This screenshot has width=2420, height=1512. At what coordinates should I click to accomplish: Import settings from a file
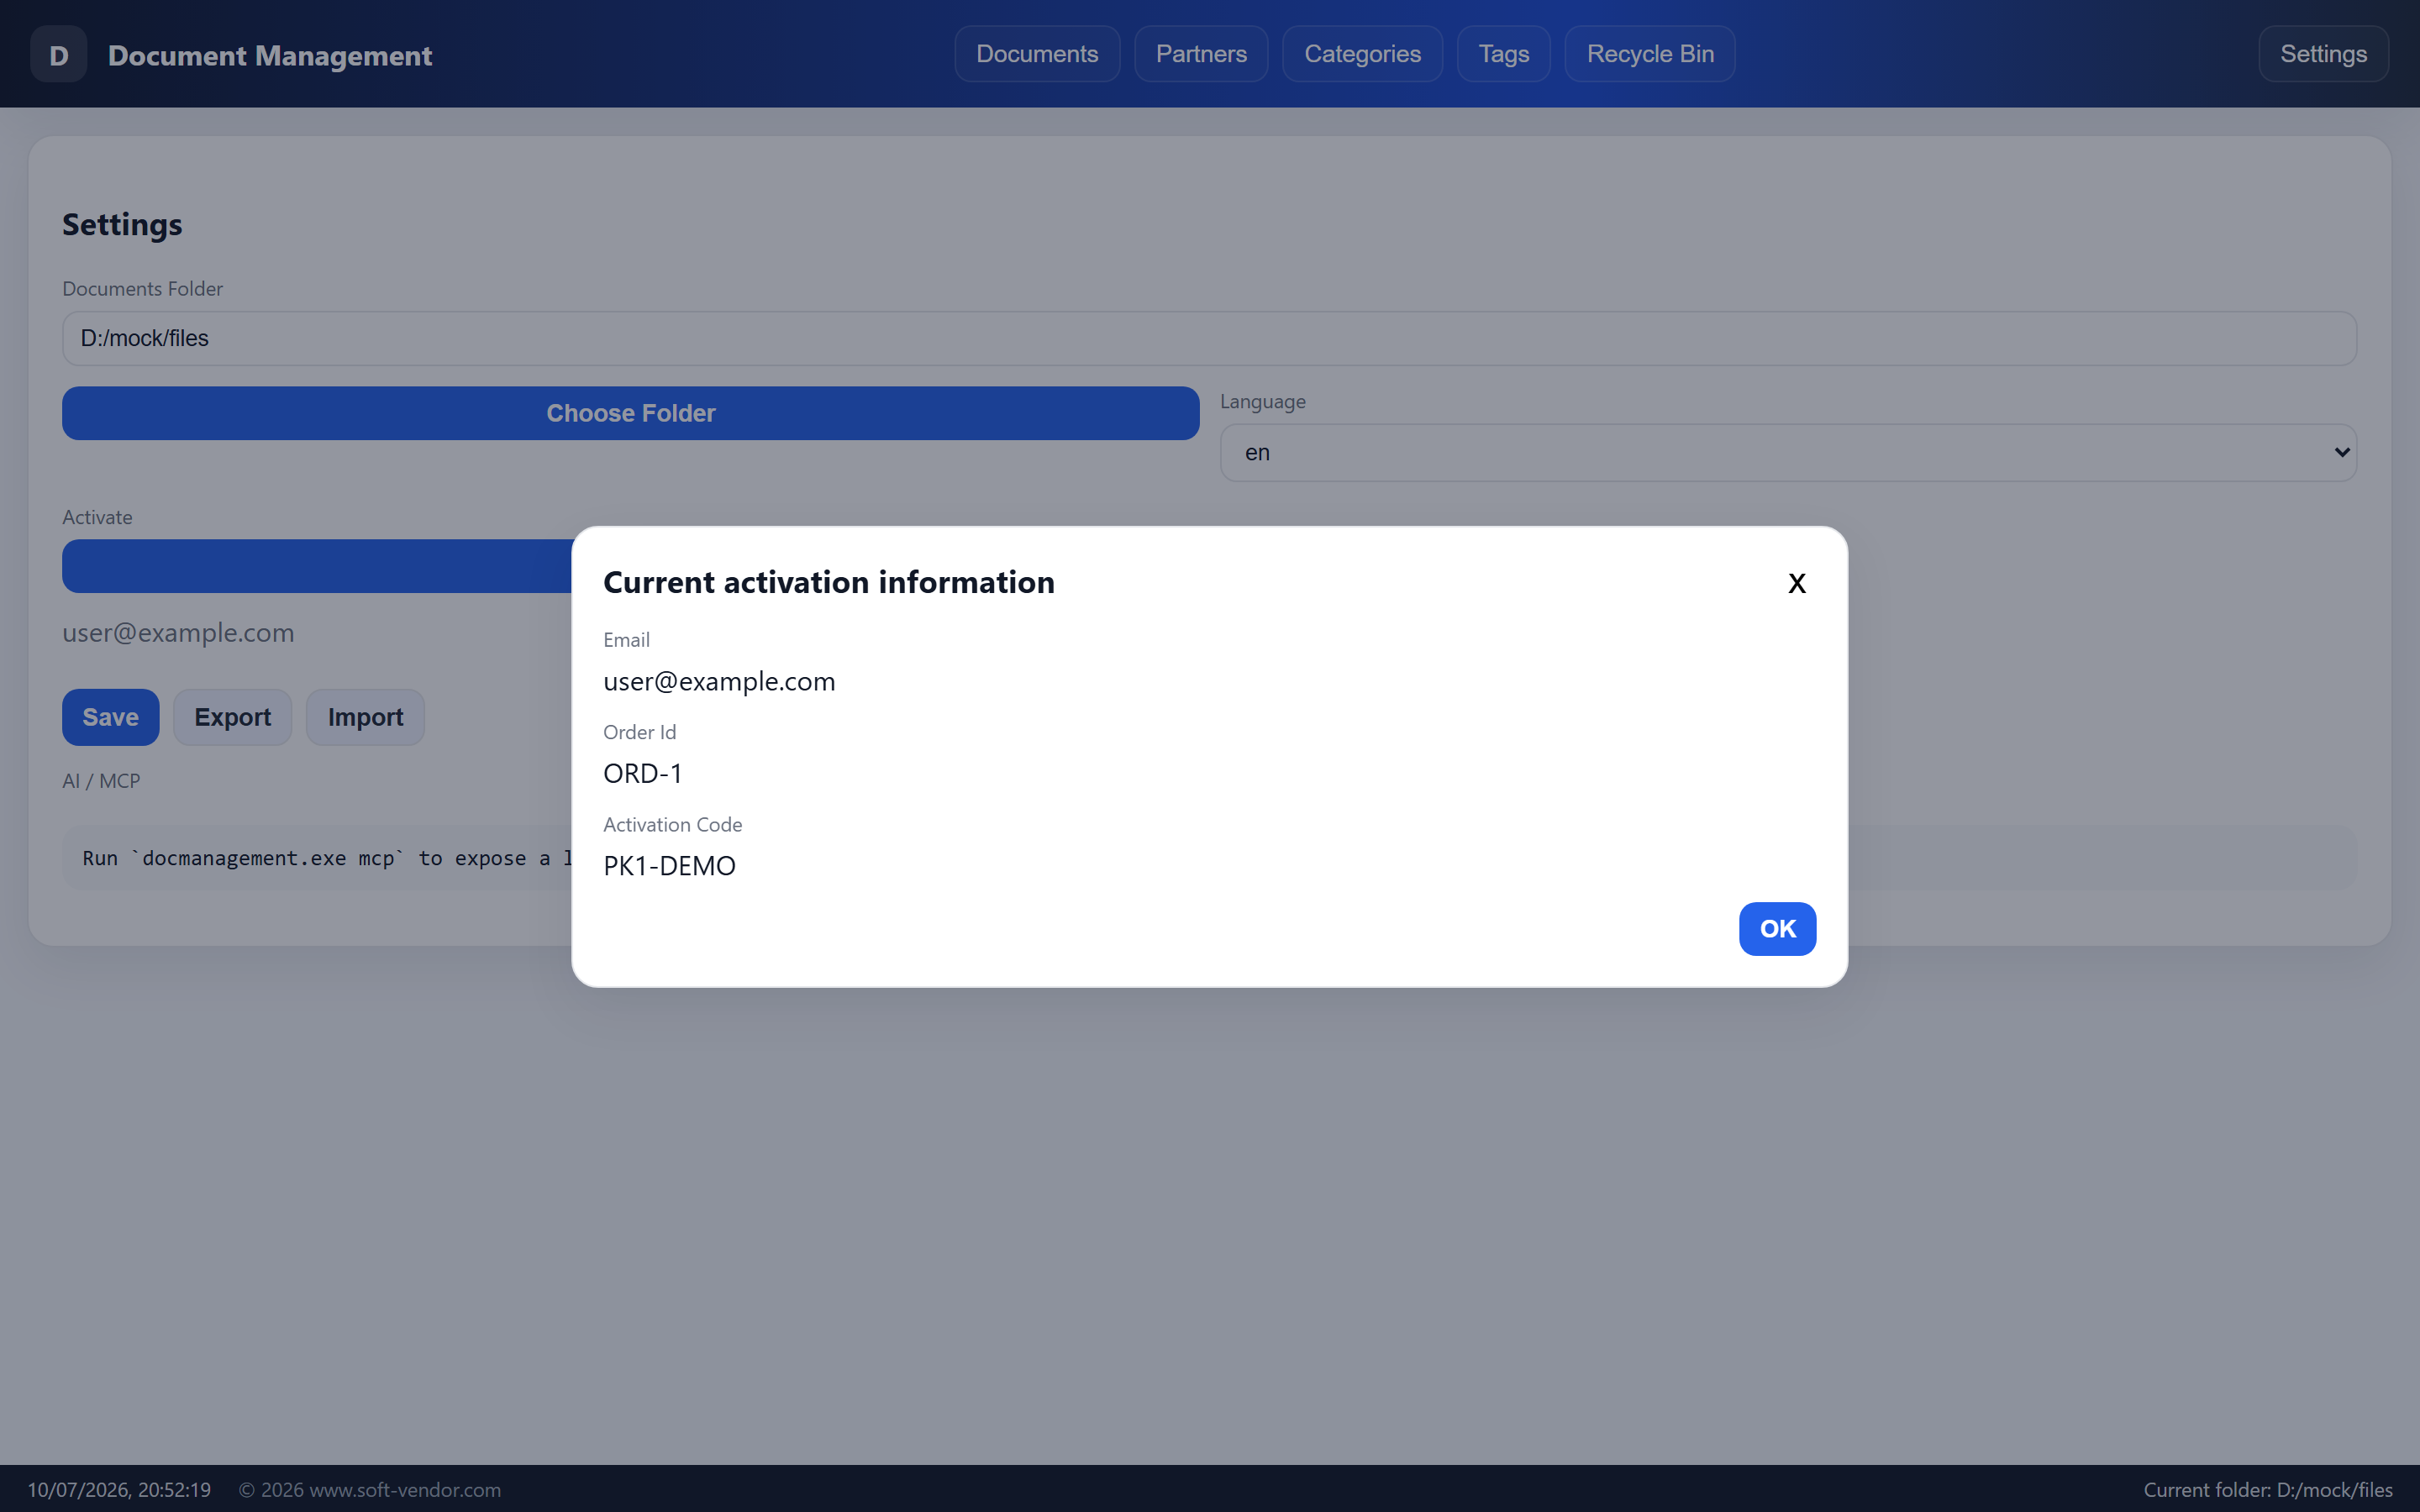365,717
